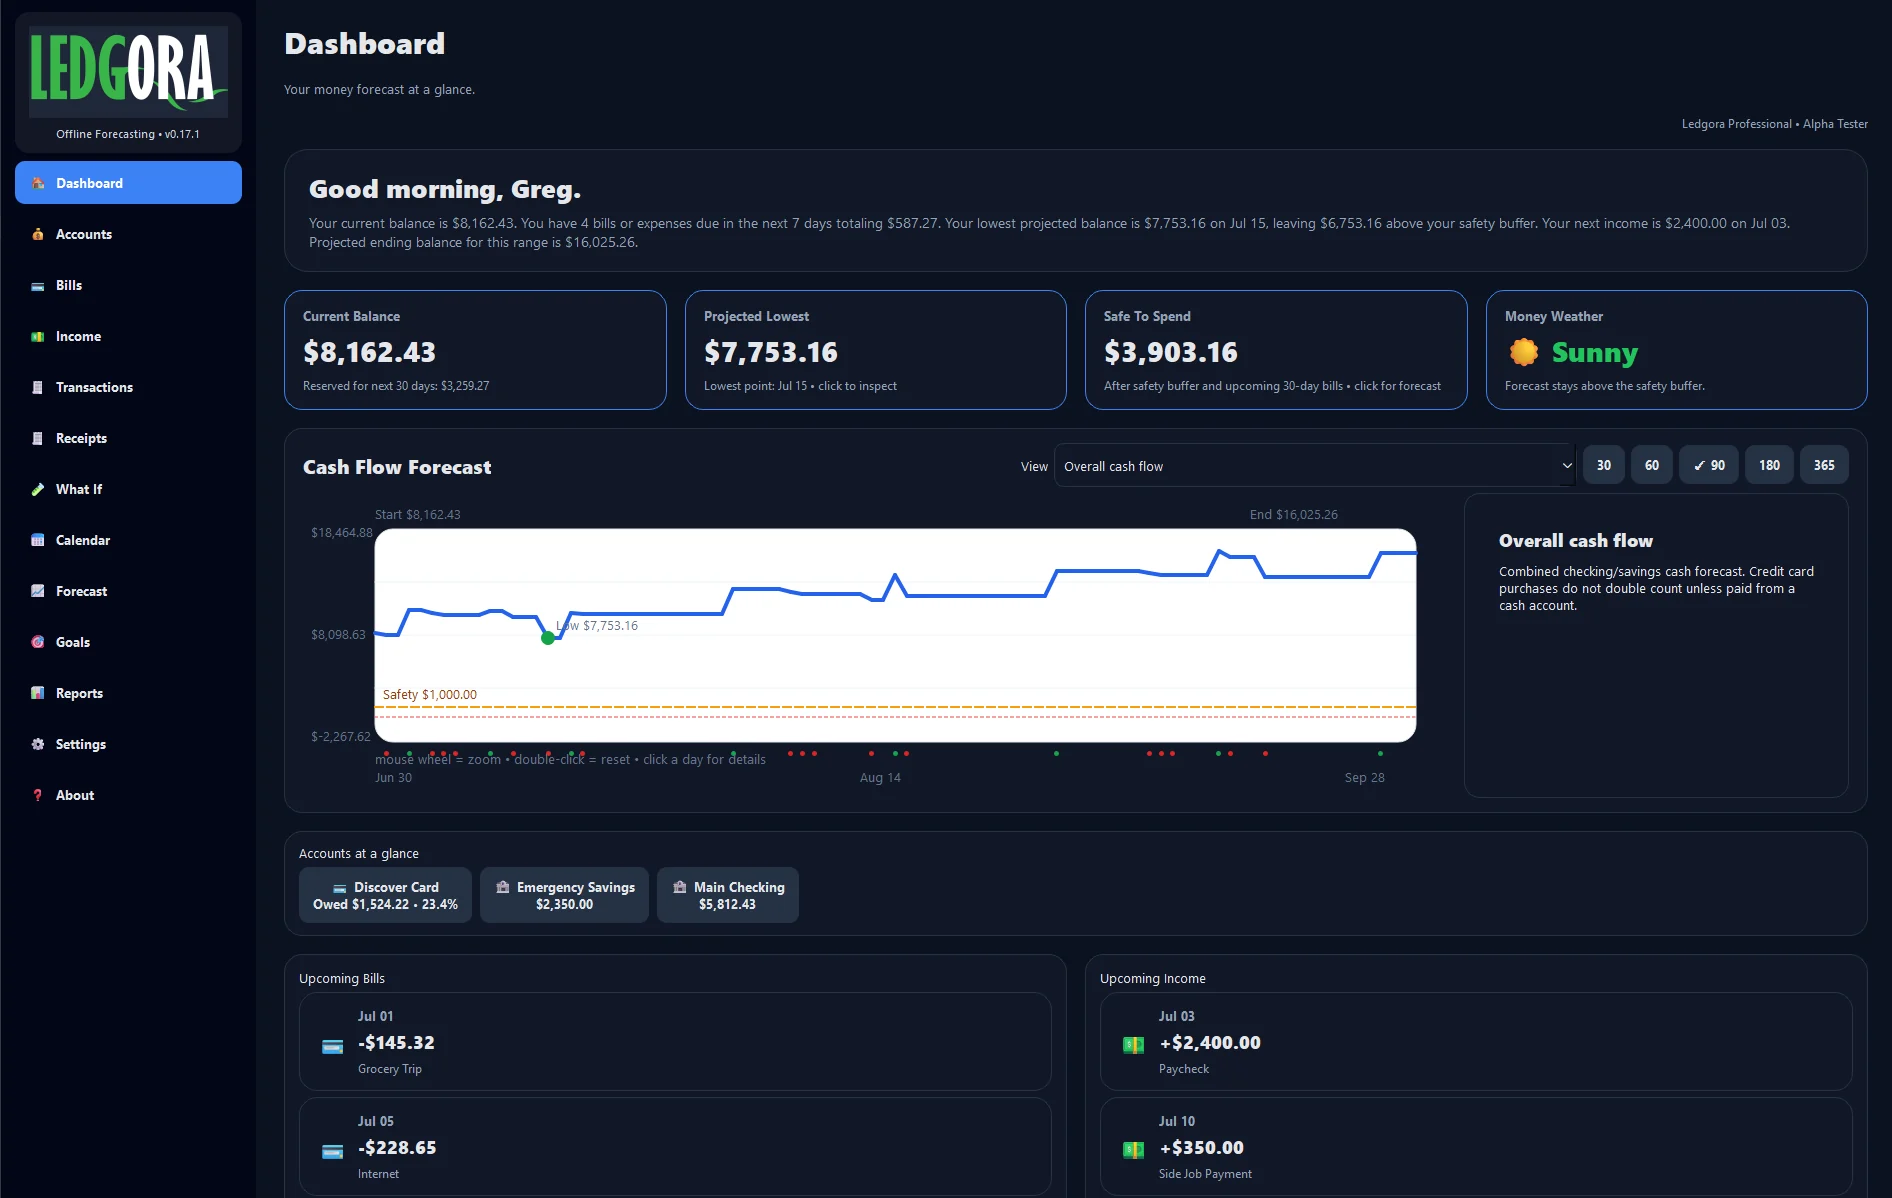Click the About question mark icon
The height and width of the screenshot is (1198, 1892).
38,796
